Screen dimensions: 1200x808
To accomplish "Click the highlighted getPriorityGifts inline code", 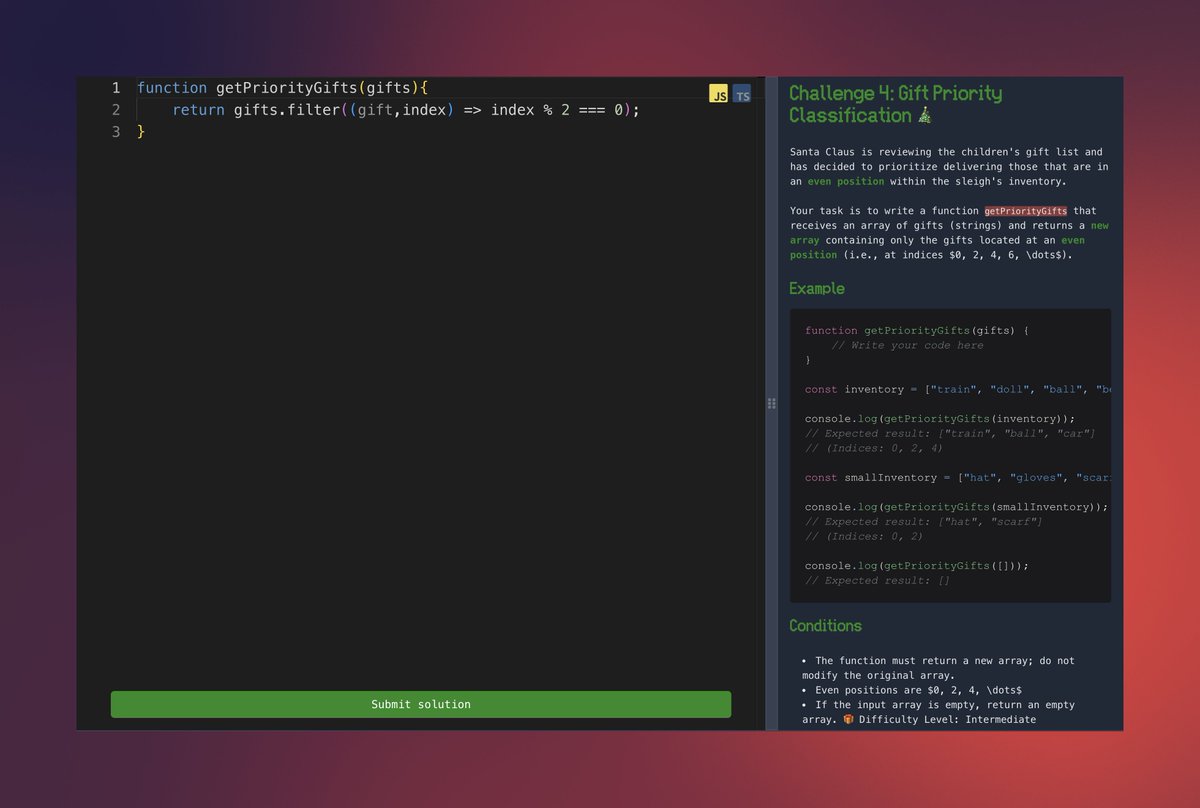I will click(1026, 211).
